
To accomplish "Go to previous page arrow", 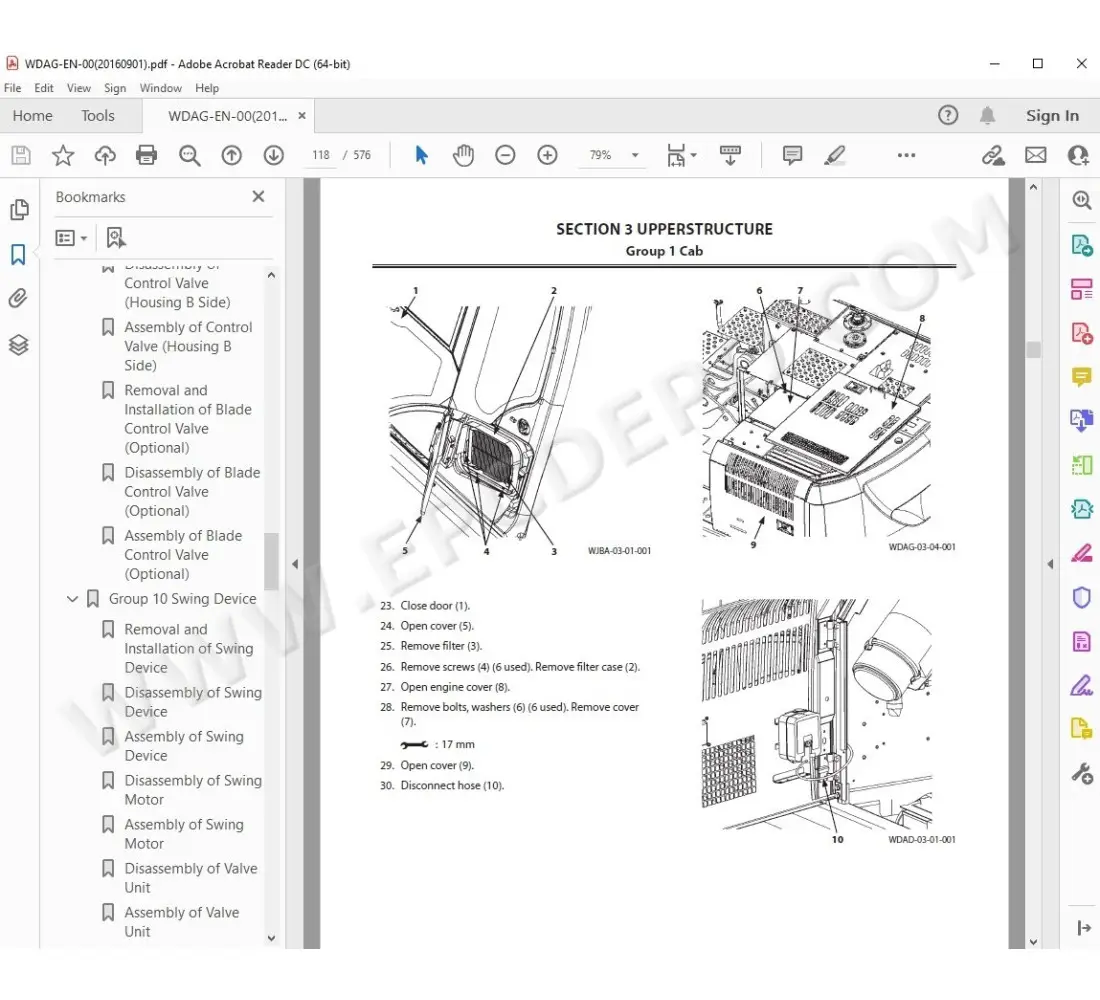I will tap(231, 155).
